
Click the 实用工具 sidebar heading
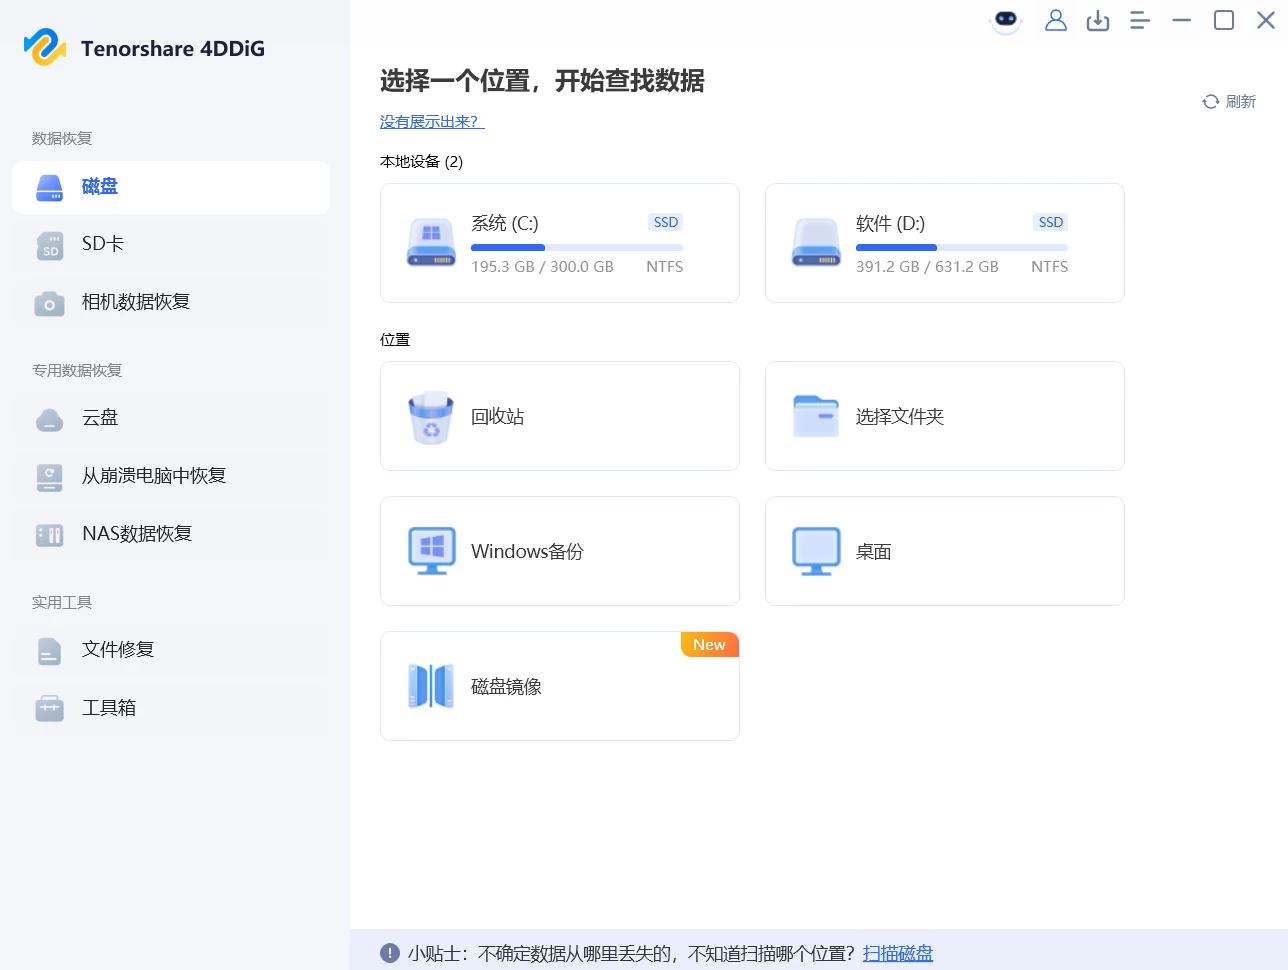[x=62, y=603]
